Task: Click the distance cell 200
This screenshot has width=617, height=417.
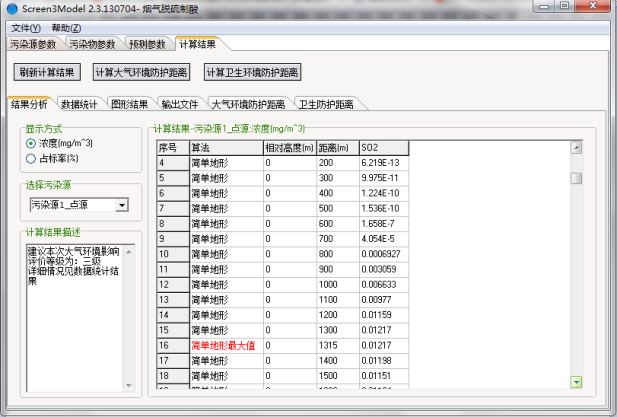Action: click(338, 163)
